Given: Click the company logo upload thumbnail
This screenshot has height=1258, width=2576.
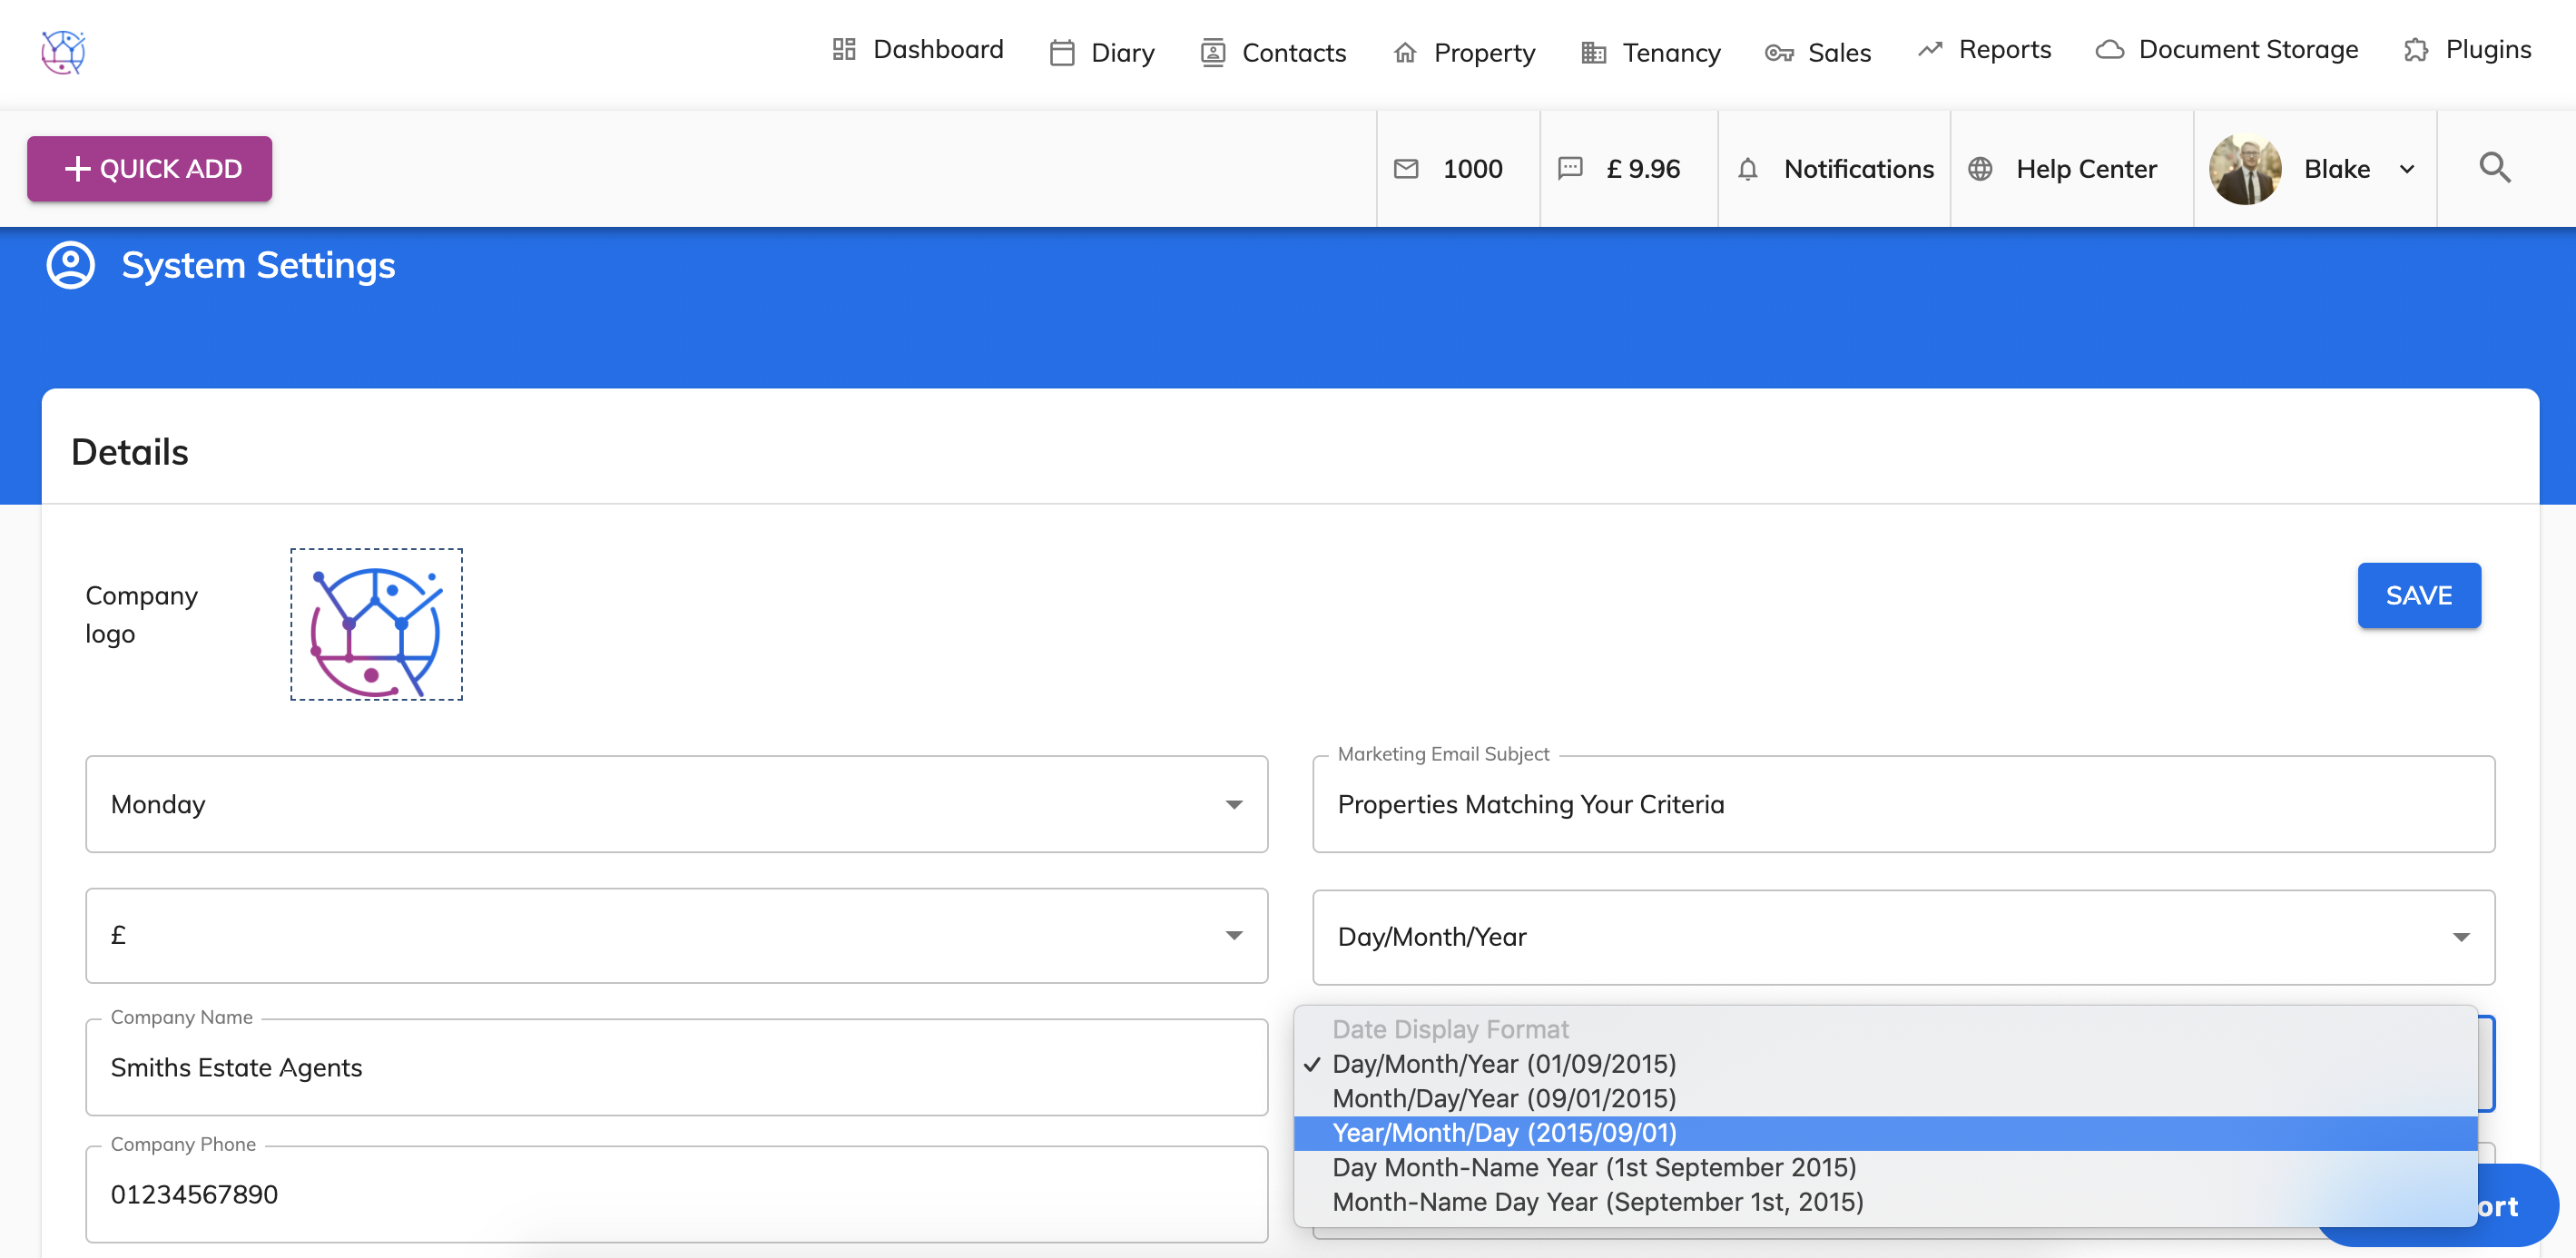Looking at the screenshot, I should (376, 624).
